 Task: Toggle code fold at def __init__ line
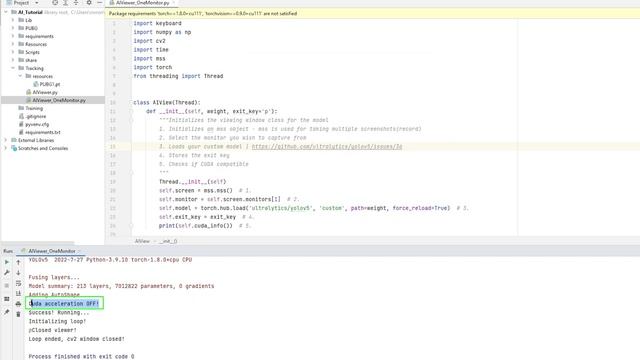coord(131,111)
